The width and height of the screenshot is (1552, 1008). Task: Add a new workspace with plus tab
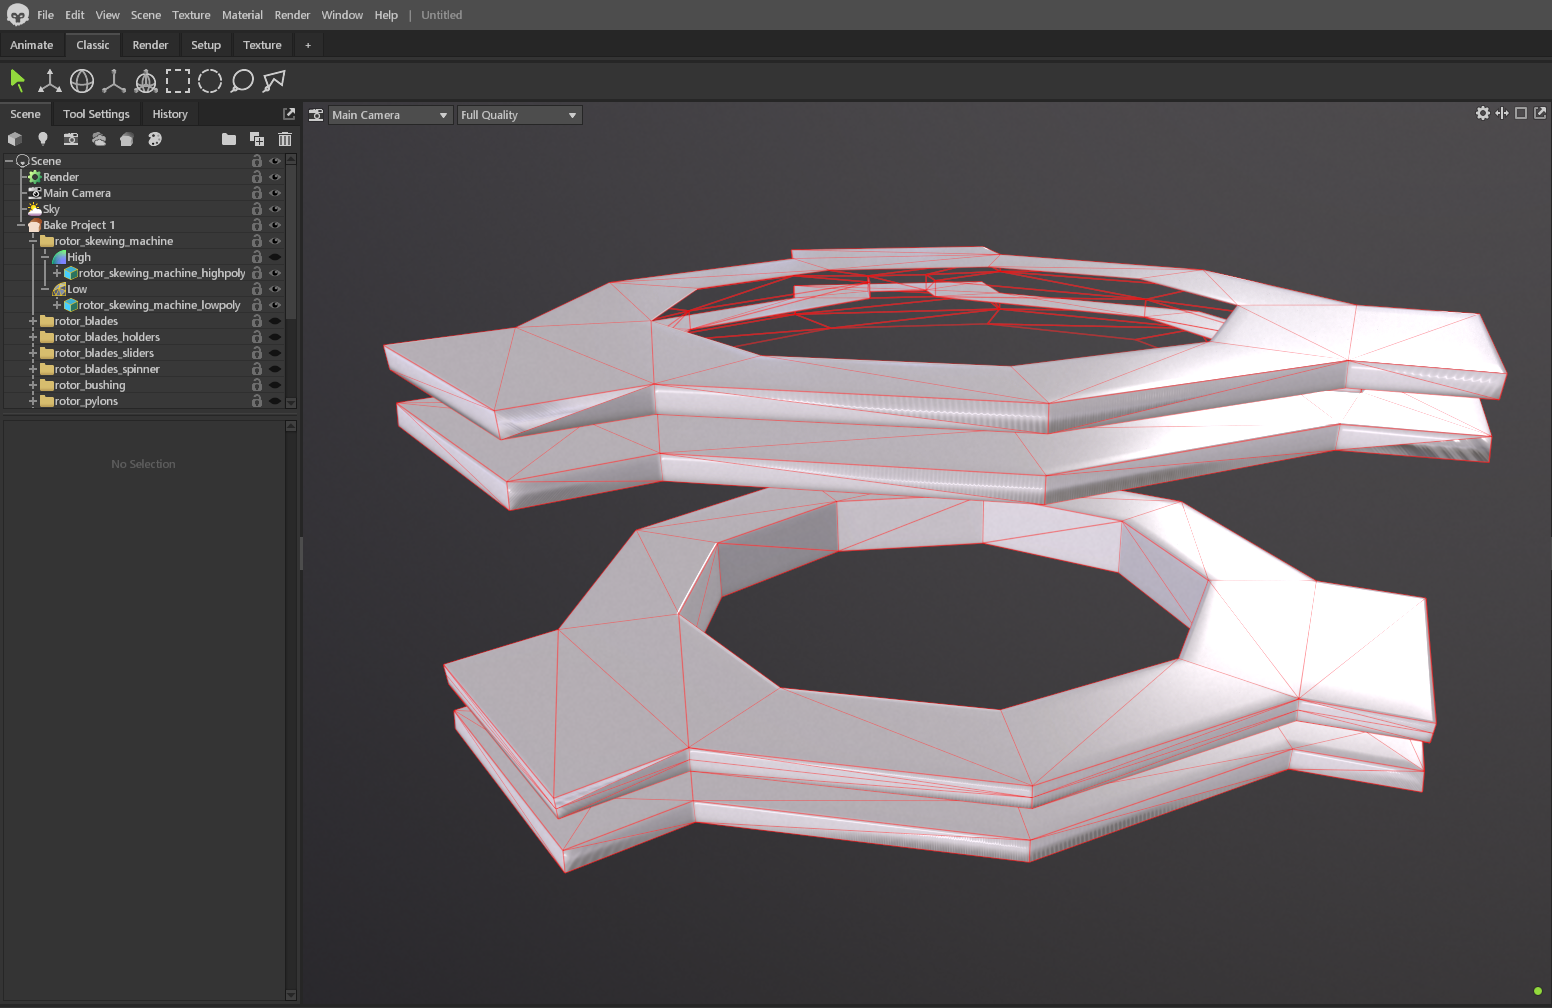tap(308, 45)
